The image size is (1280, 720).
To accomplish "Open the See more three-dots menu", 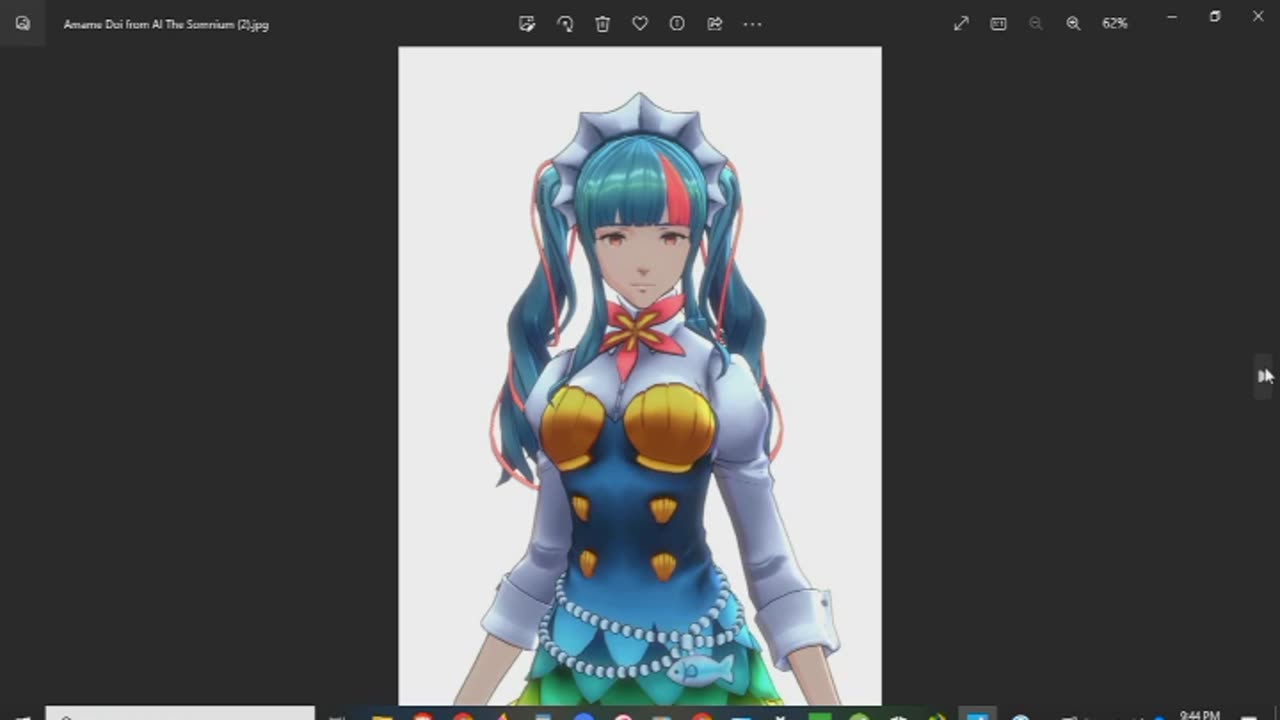I will click(x=752, y=24).
